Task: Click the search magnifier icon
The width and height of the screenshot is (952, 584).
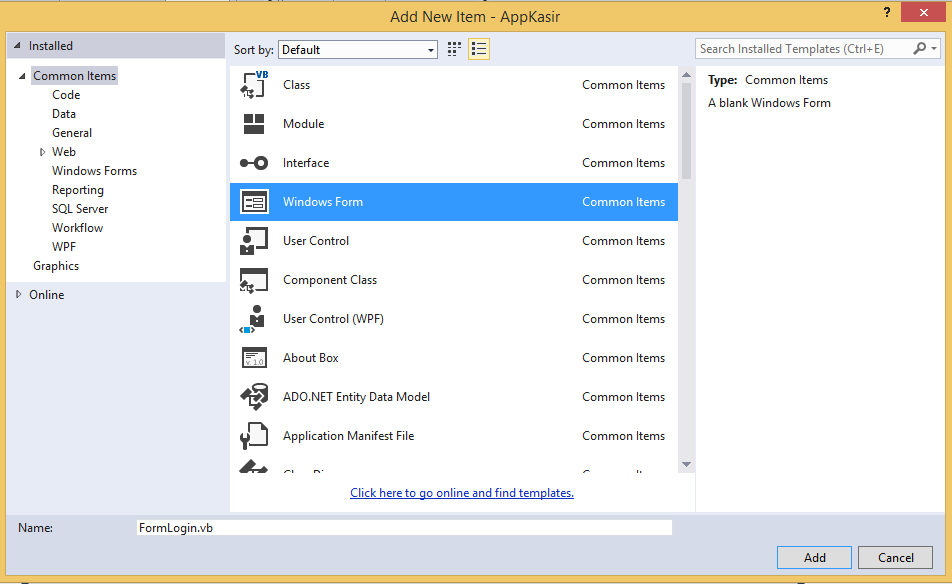Action: (x=920, y=49)
